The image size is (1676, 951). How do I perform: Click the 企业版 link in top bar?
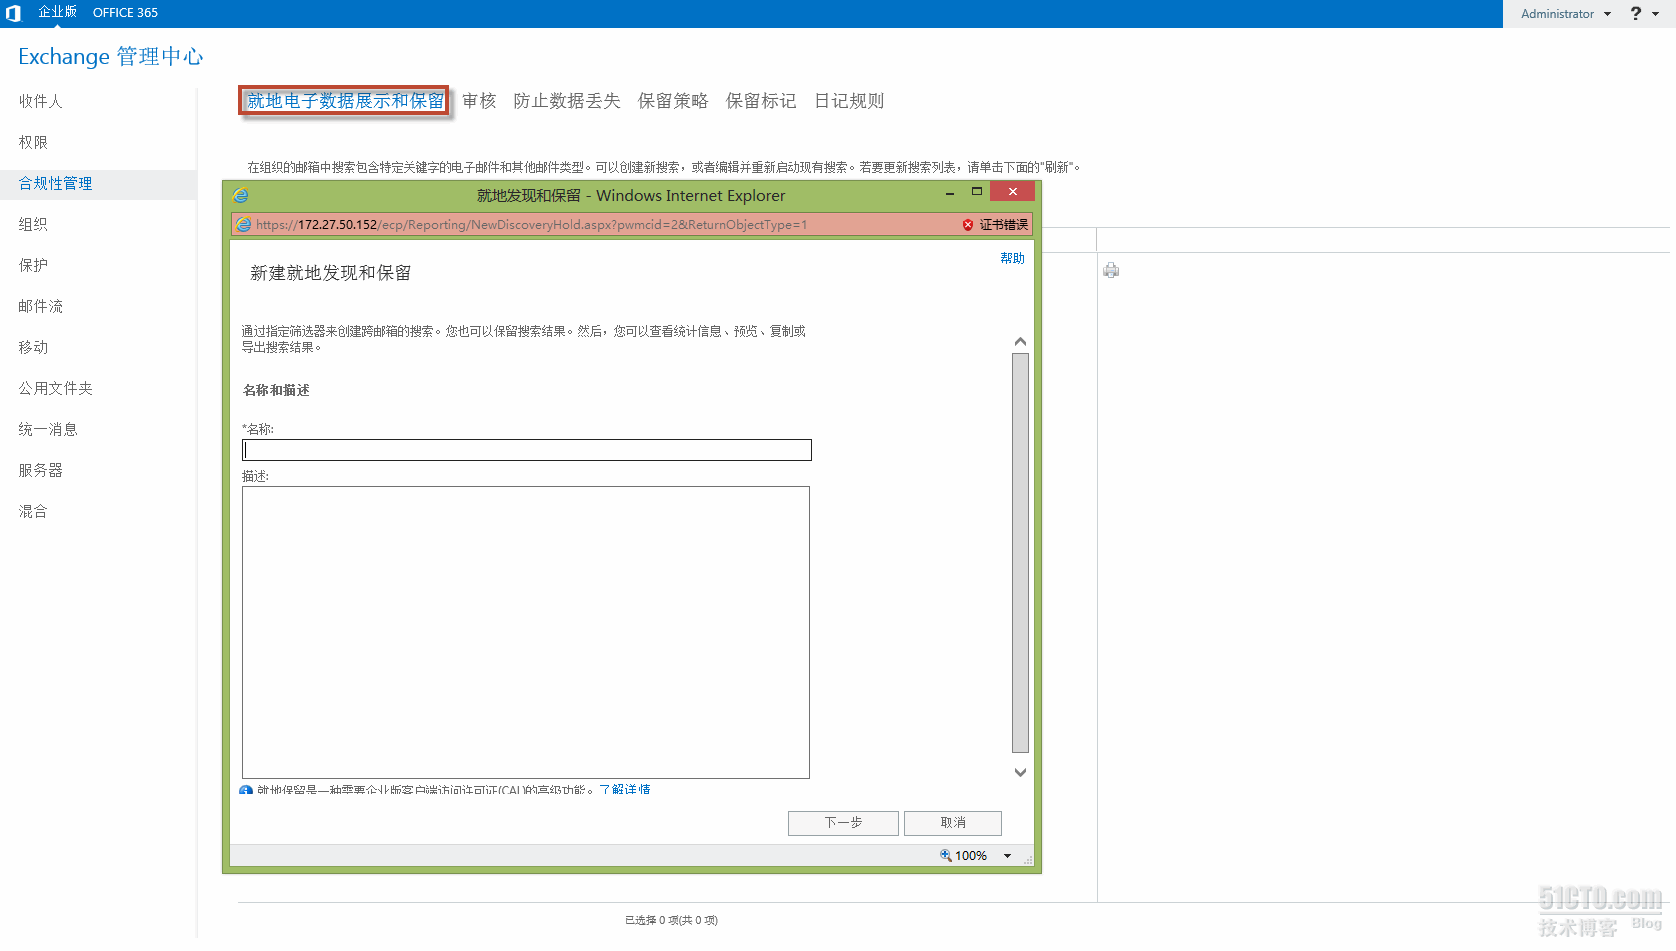point(57,12)
